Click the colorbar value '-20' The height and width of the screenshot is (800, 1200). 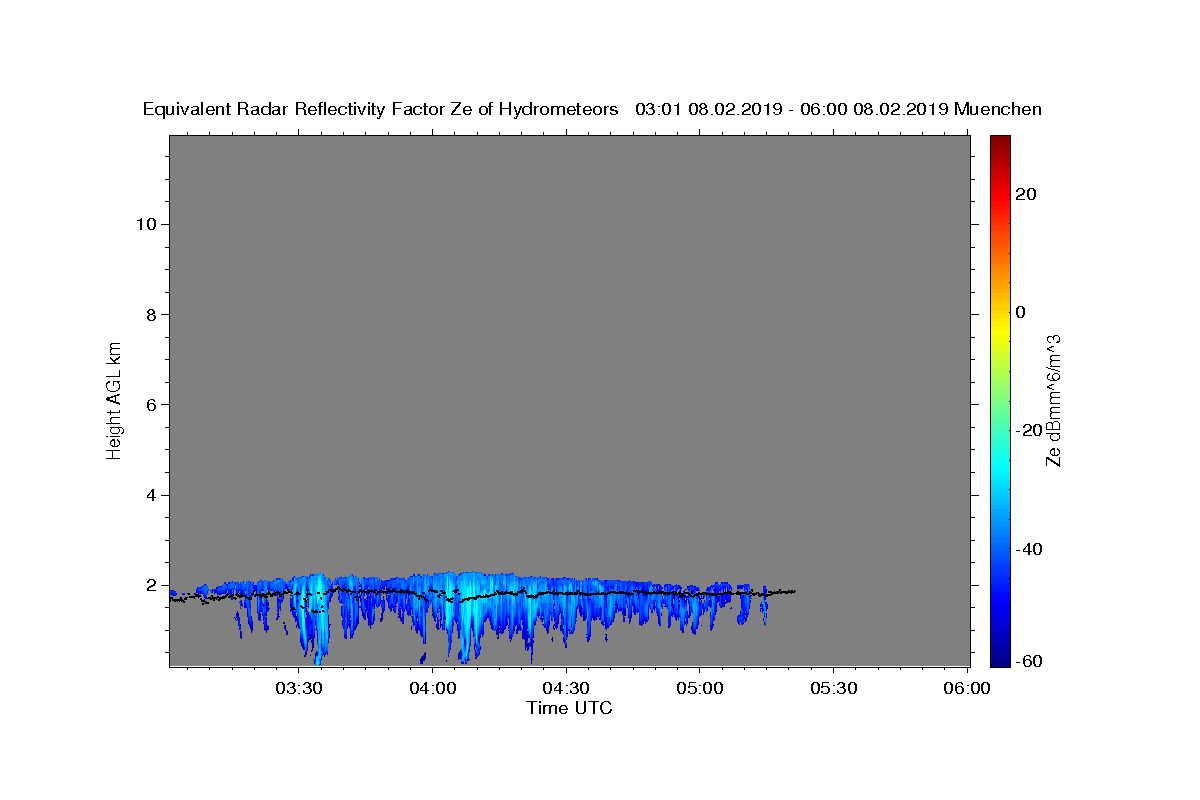click(1029, 430)
